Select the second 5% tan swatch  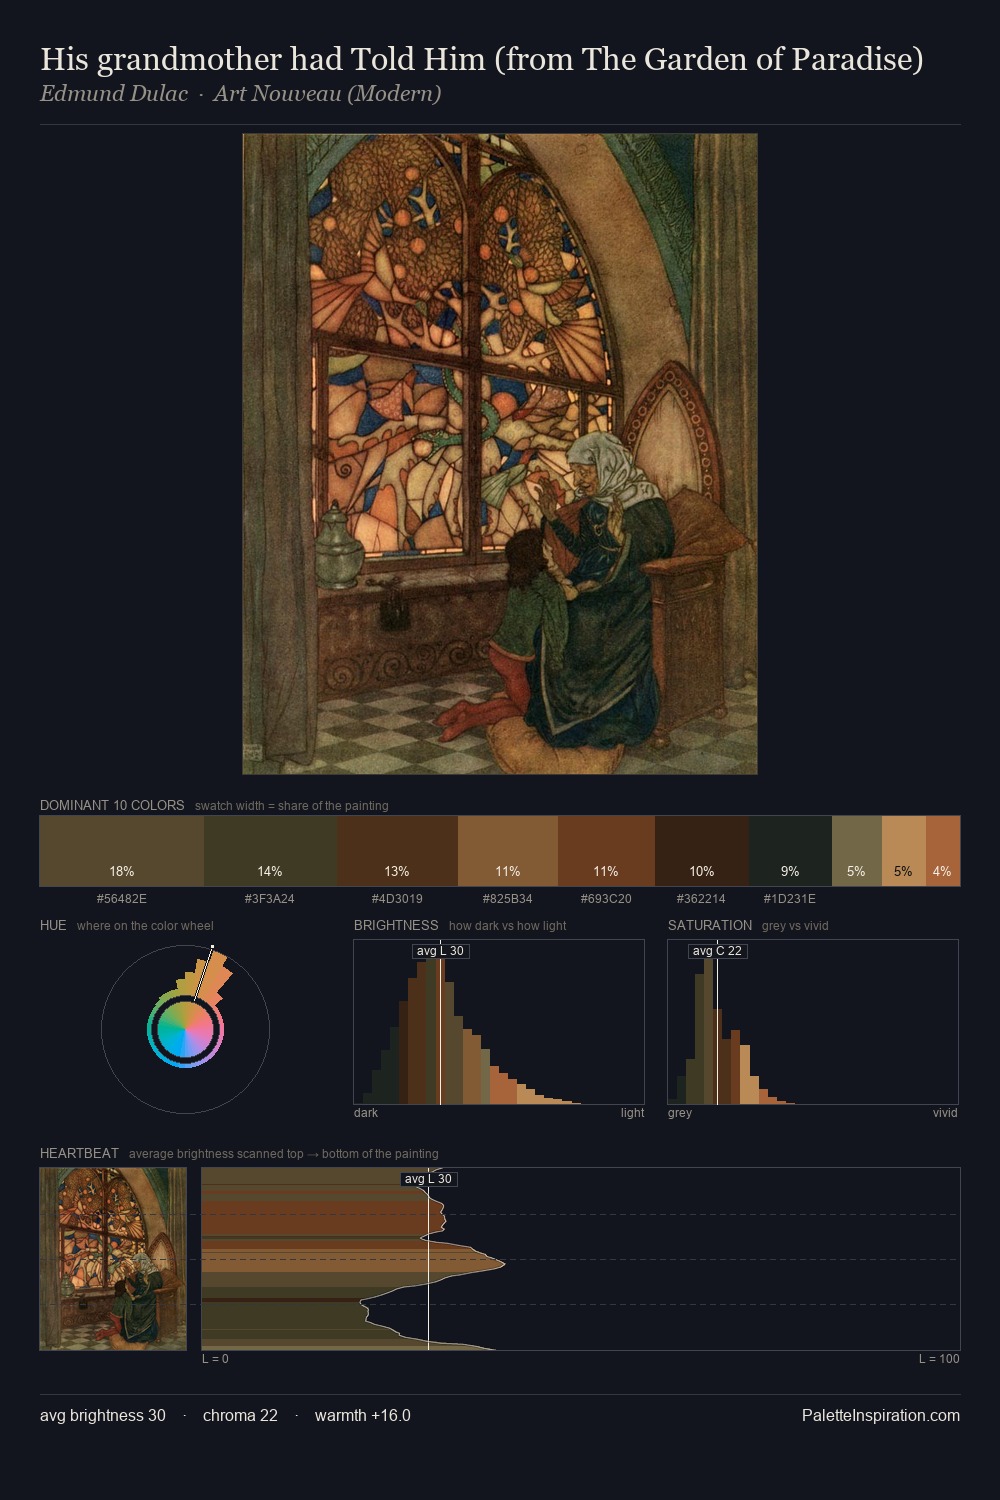pyautogui.click(x=904, y=851)
